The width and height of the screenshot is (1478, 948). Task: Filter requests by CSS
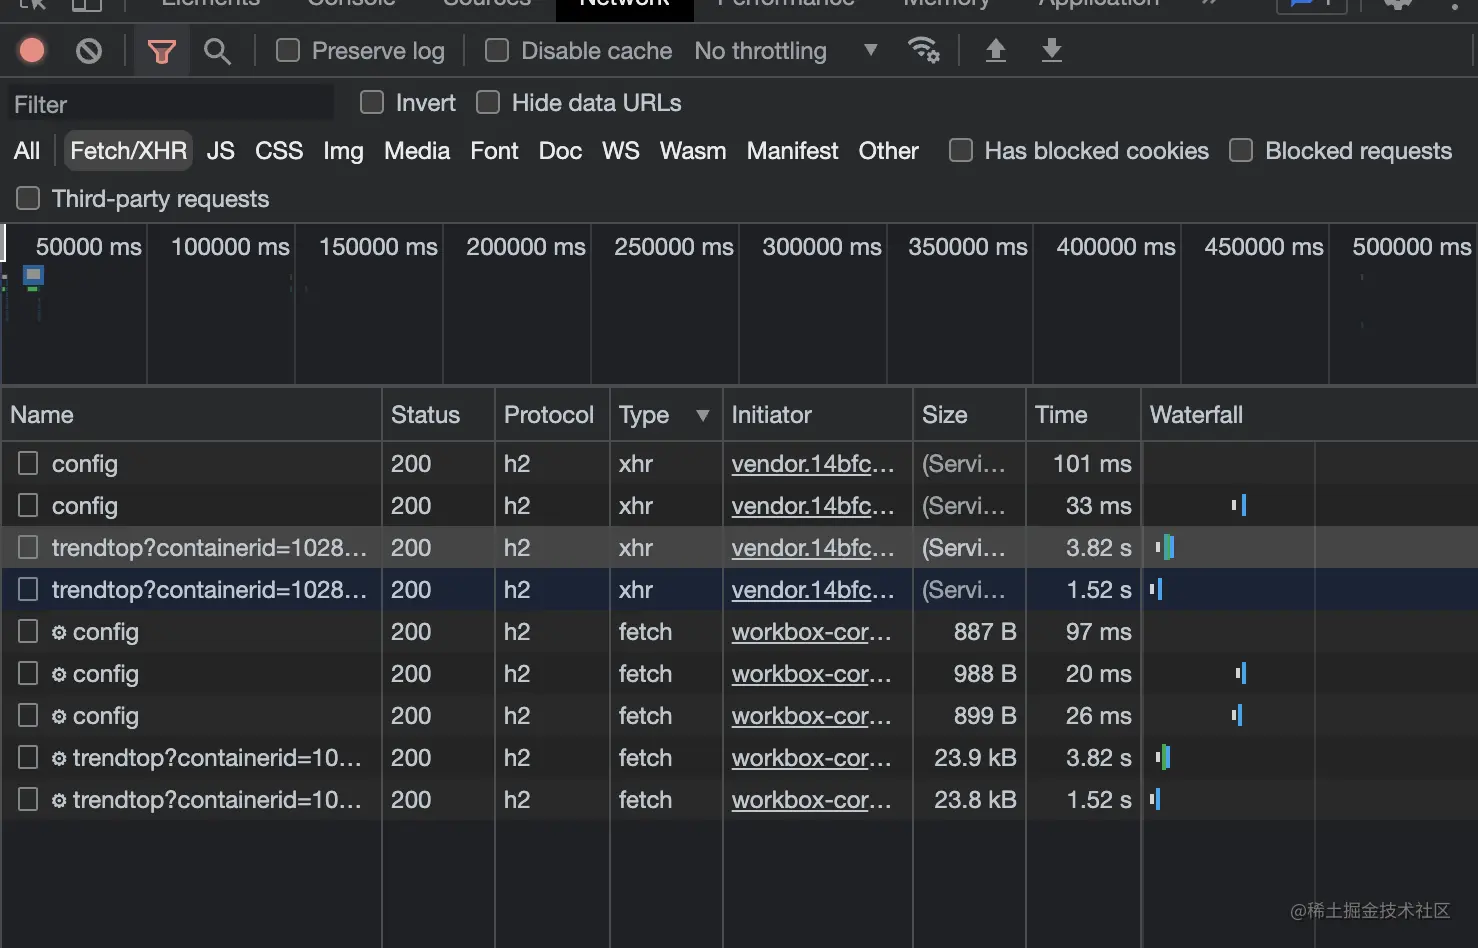click(279, 151)
